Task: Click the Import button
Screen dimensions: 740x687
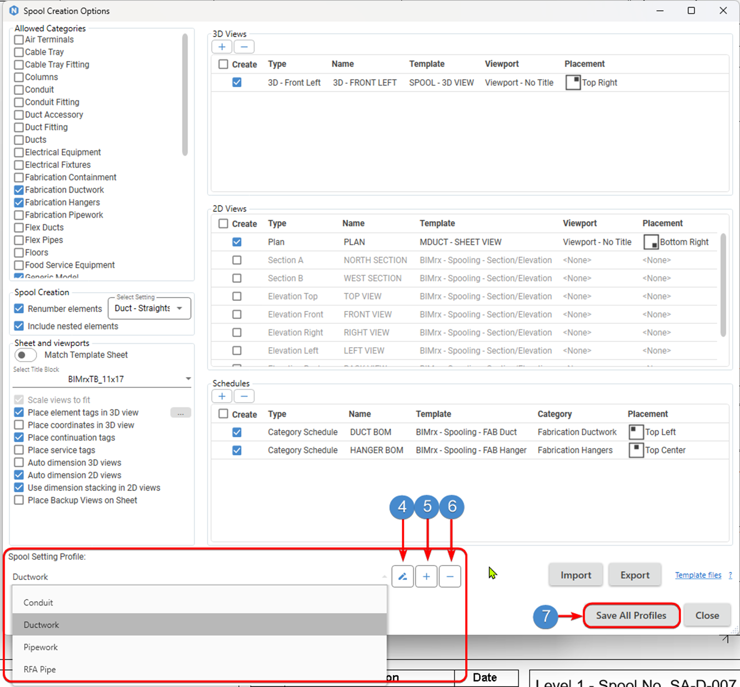Action: (x=576, y=575)
